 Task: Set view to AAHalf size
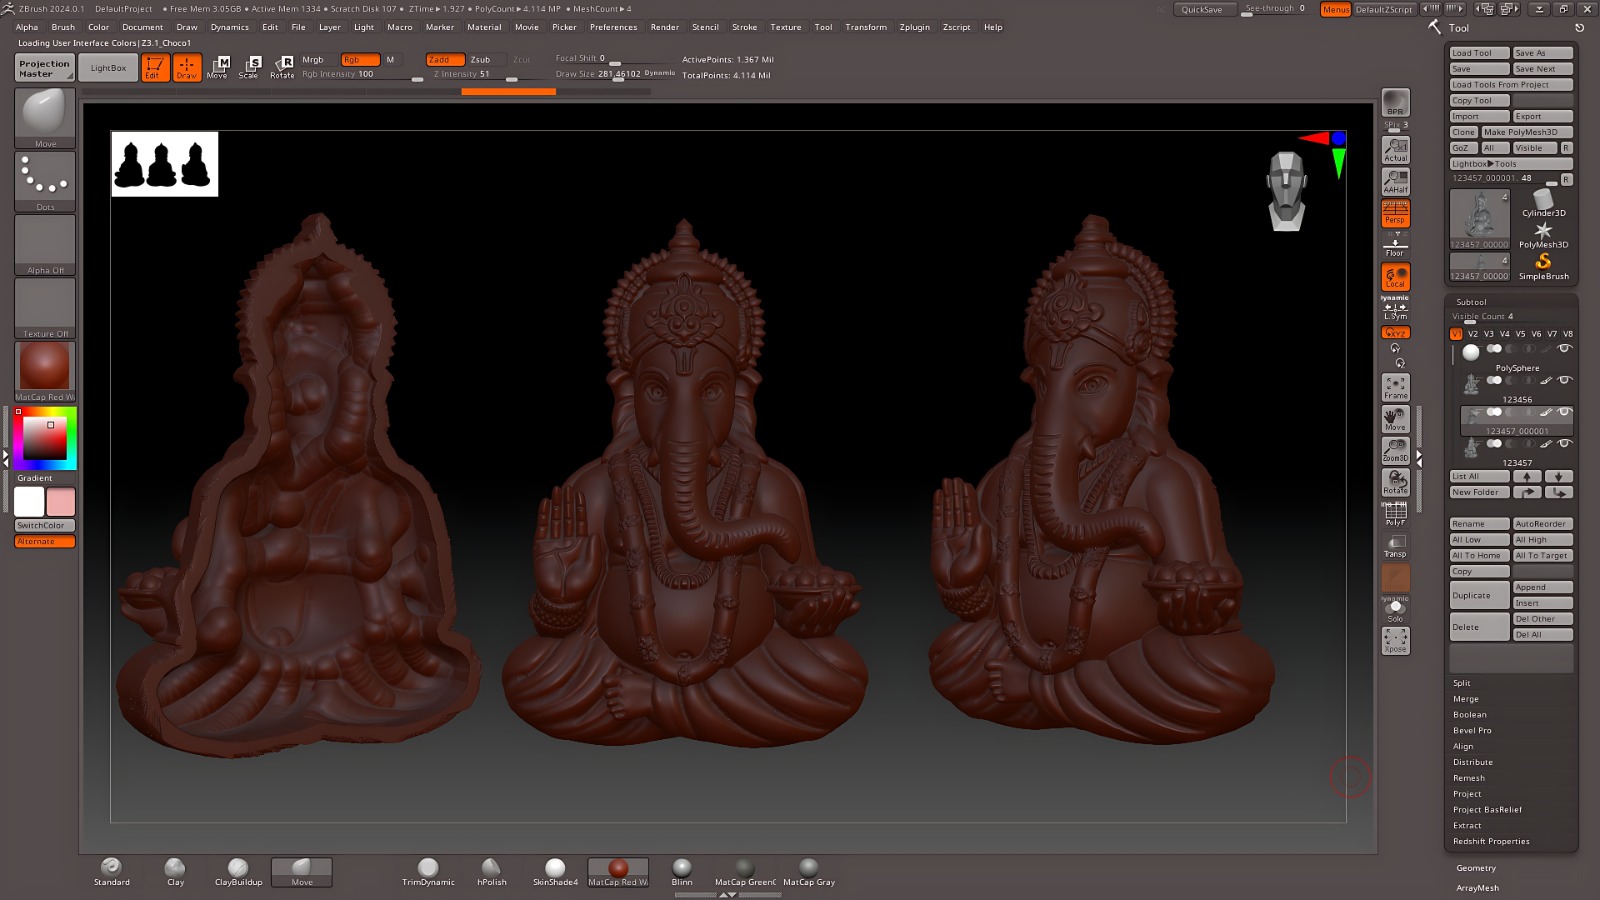coord(1395,181)
